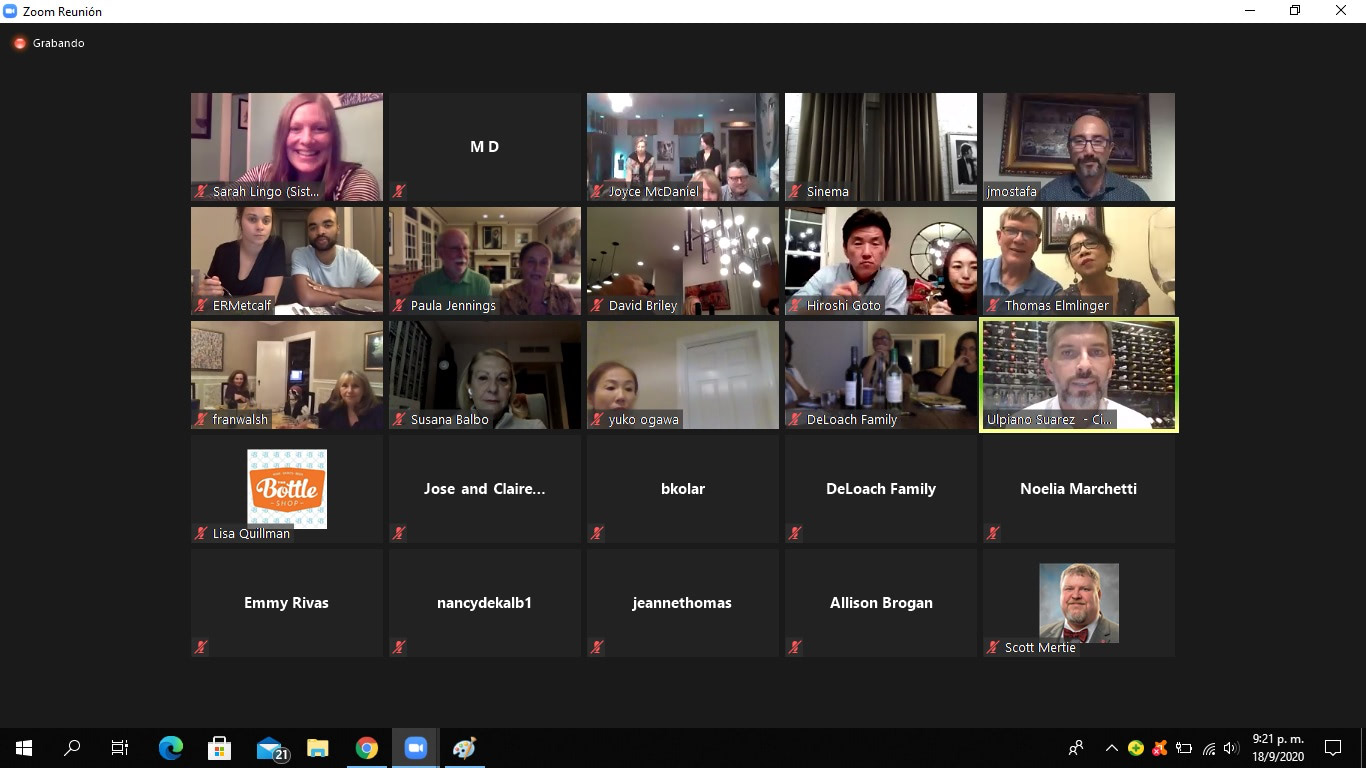The height and width of the screenshot is (768, 1366).
Task: Select Ulpiano Suarez's highlighted video tile
Action: (x=1079, y=374)
